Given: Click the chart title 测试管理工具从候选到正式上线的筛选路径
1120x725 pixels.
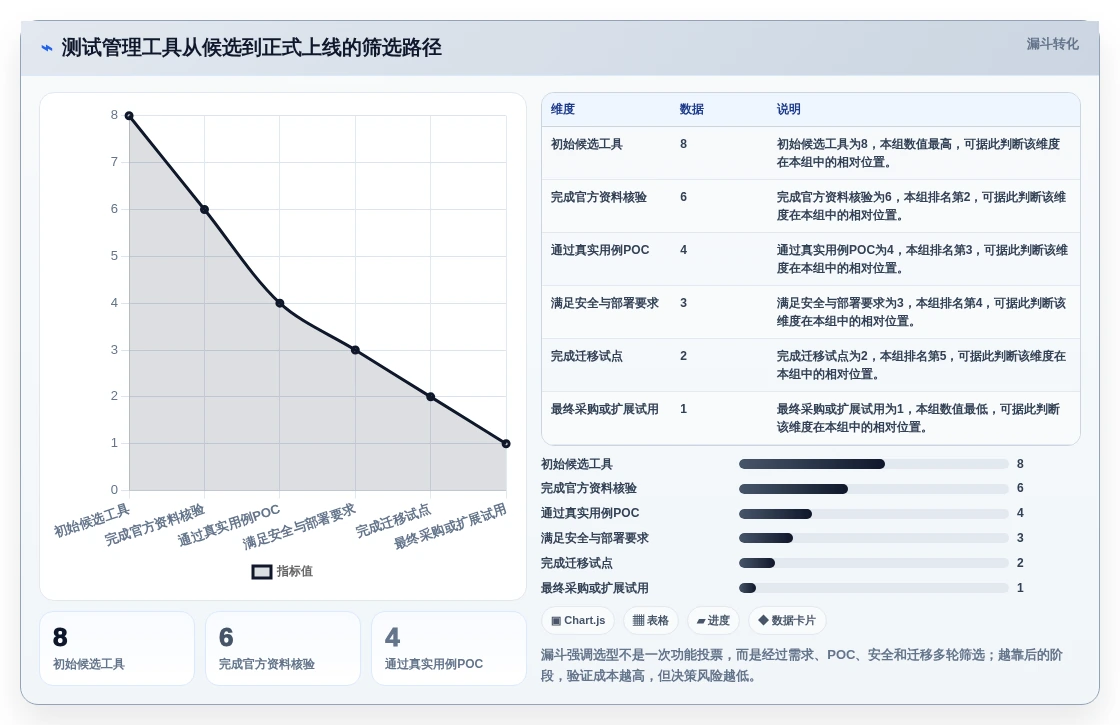Looking at the screenshot, I should [x=251, y=48].
